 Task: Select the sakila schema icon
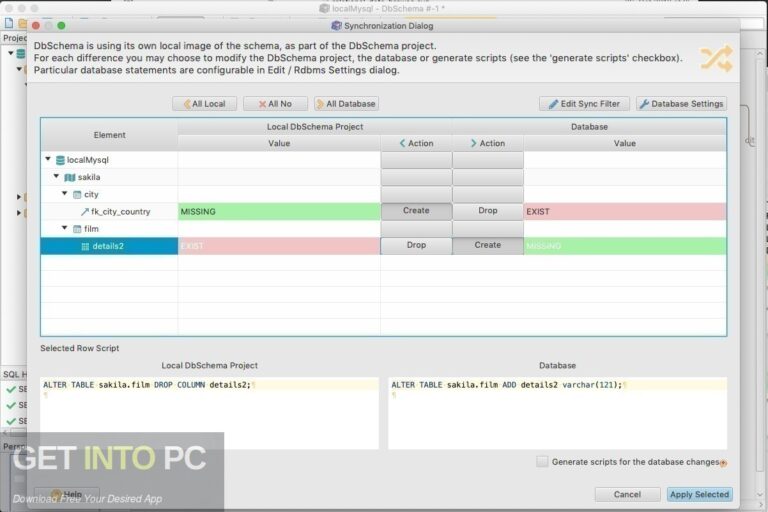(70, 177)
